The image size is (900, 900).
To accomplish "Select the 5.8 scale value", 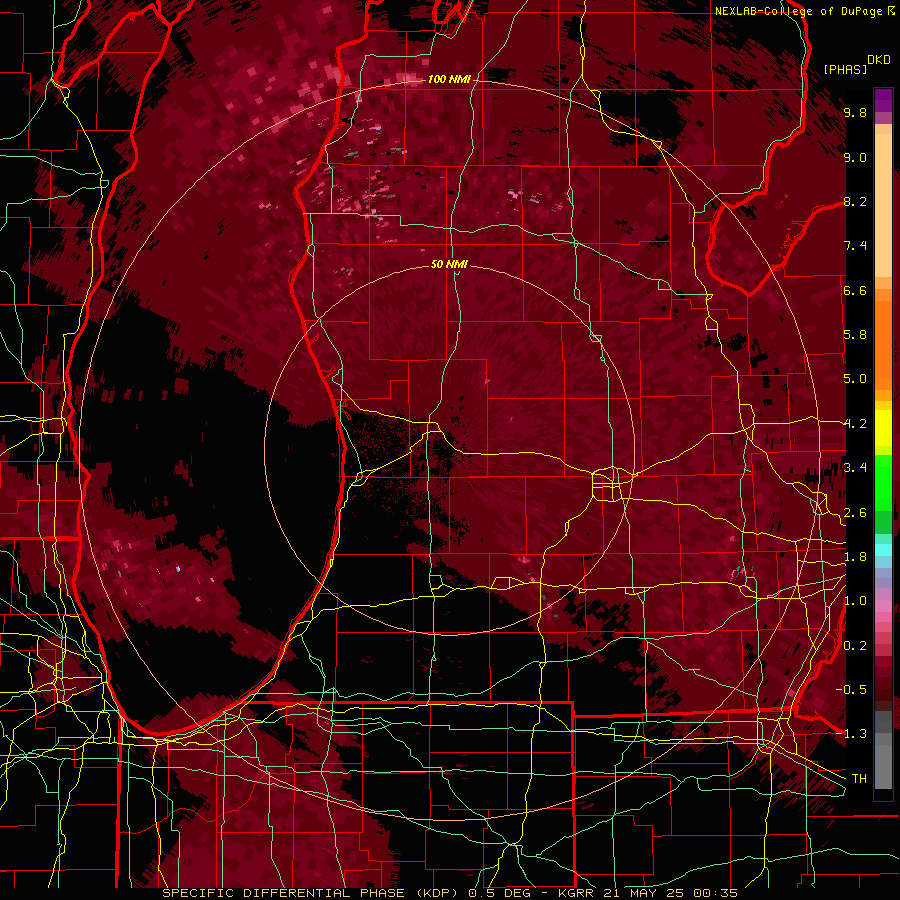I will pos(855,335).
